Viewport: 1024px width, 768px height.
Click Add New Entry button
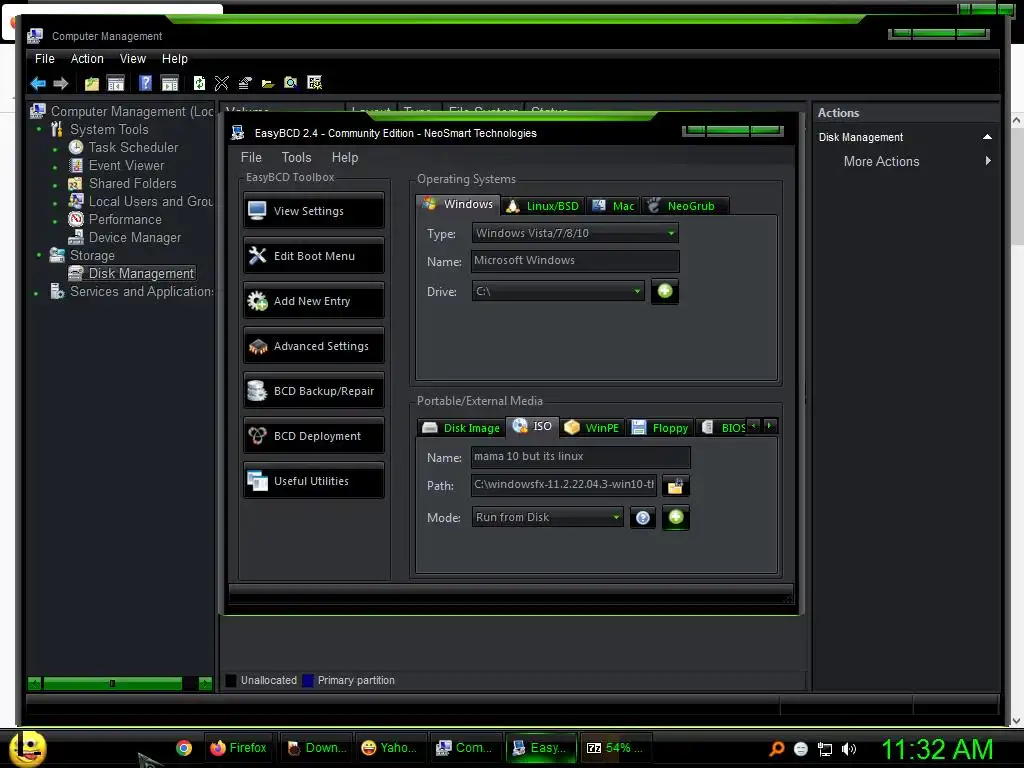click(x=314, y=300)
